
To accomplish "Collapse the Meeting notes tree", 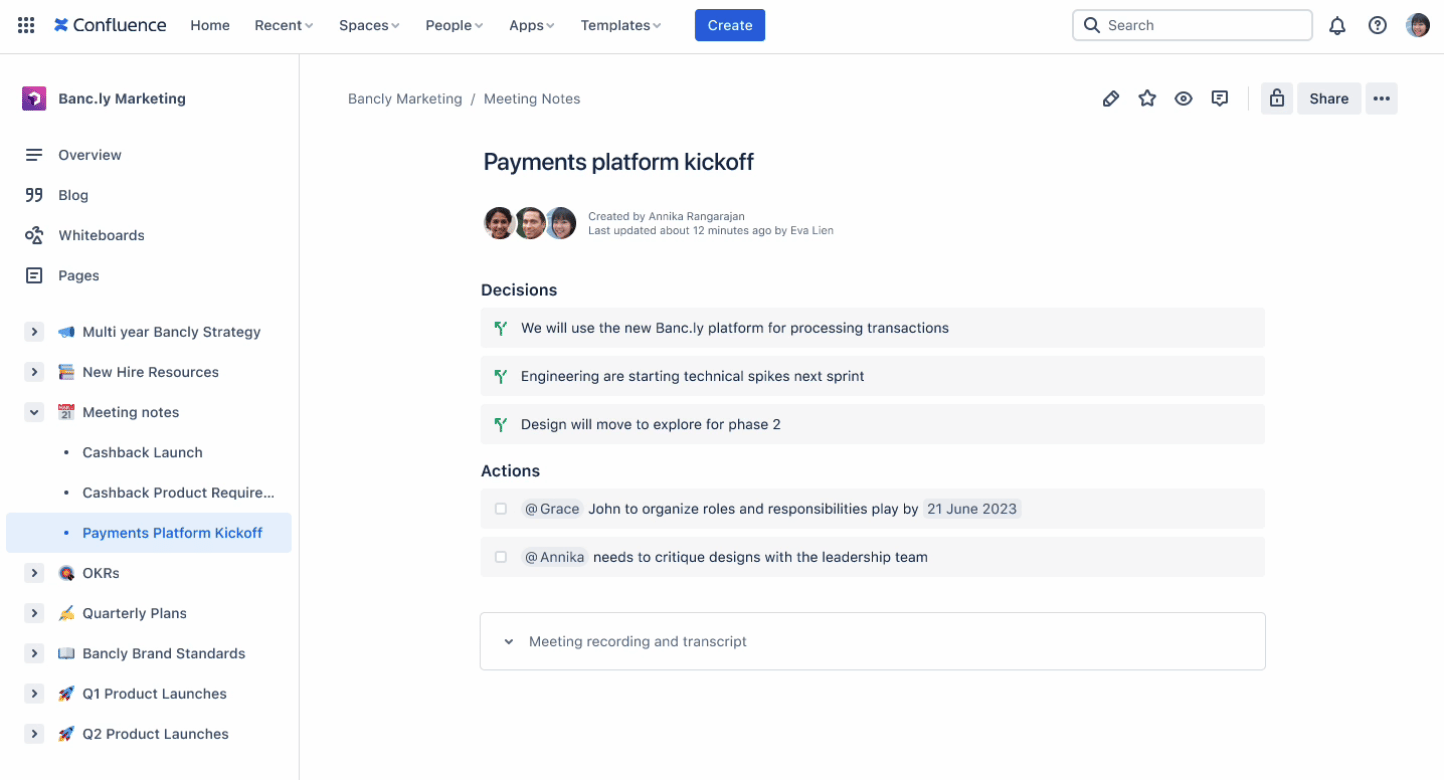I will point(33,411).
